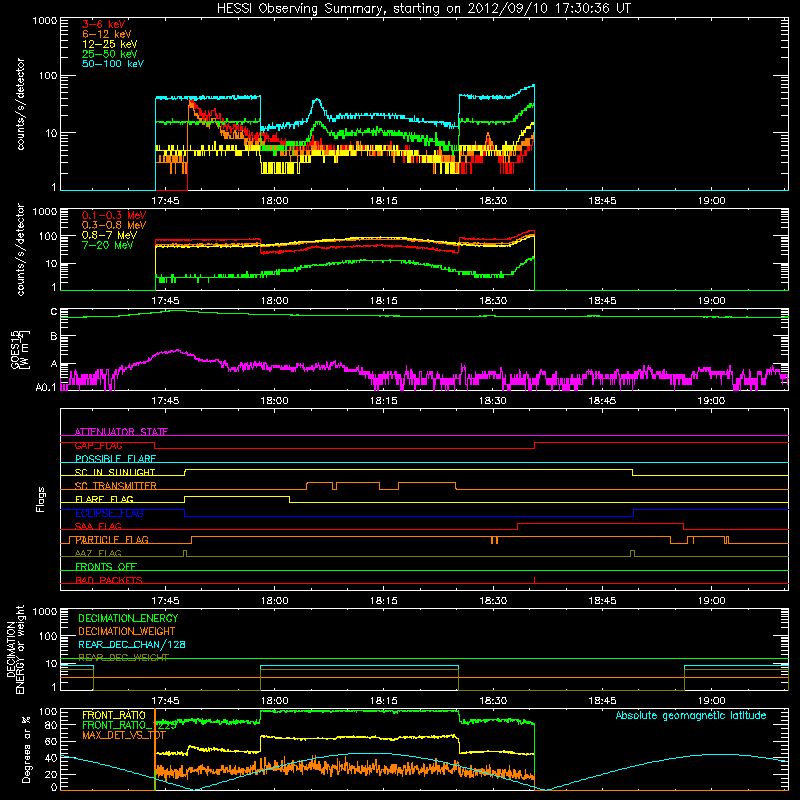Screen dimensions: 800x800
Task: Select the SC_IN_SUNLIGHT flag label
Action: tap(115, 472)
